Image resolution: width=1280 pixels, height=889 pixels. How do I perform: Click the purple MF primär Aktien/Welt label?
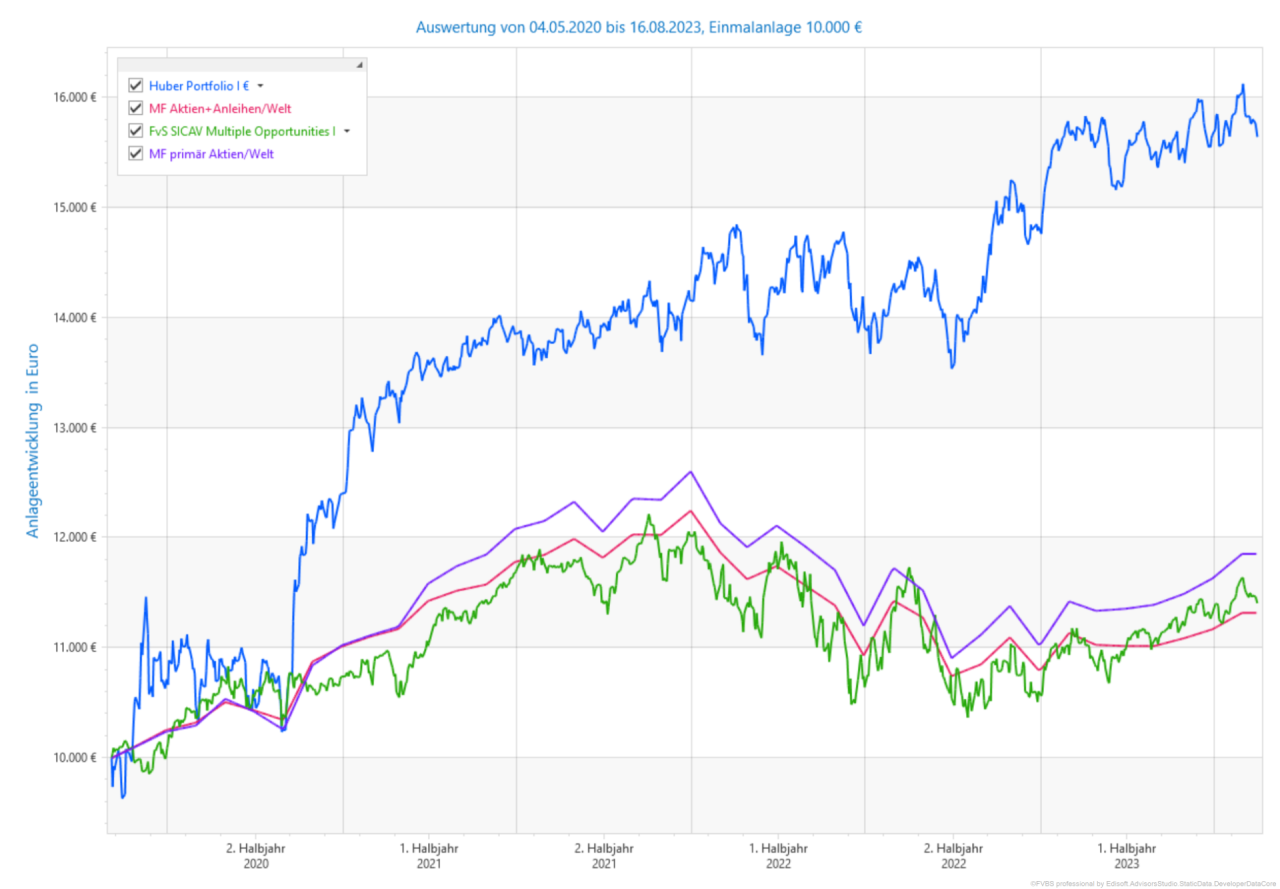[210, 153]
